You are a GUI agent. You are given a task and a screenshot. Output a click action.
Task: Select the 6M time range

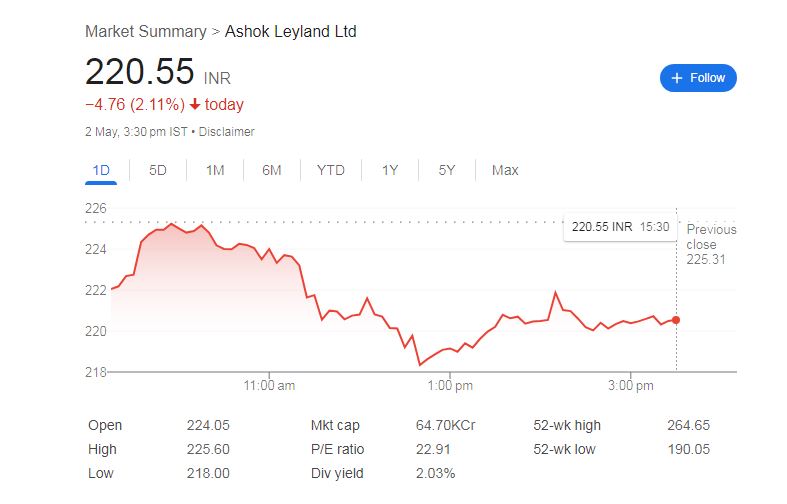[x=272, y=170]
